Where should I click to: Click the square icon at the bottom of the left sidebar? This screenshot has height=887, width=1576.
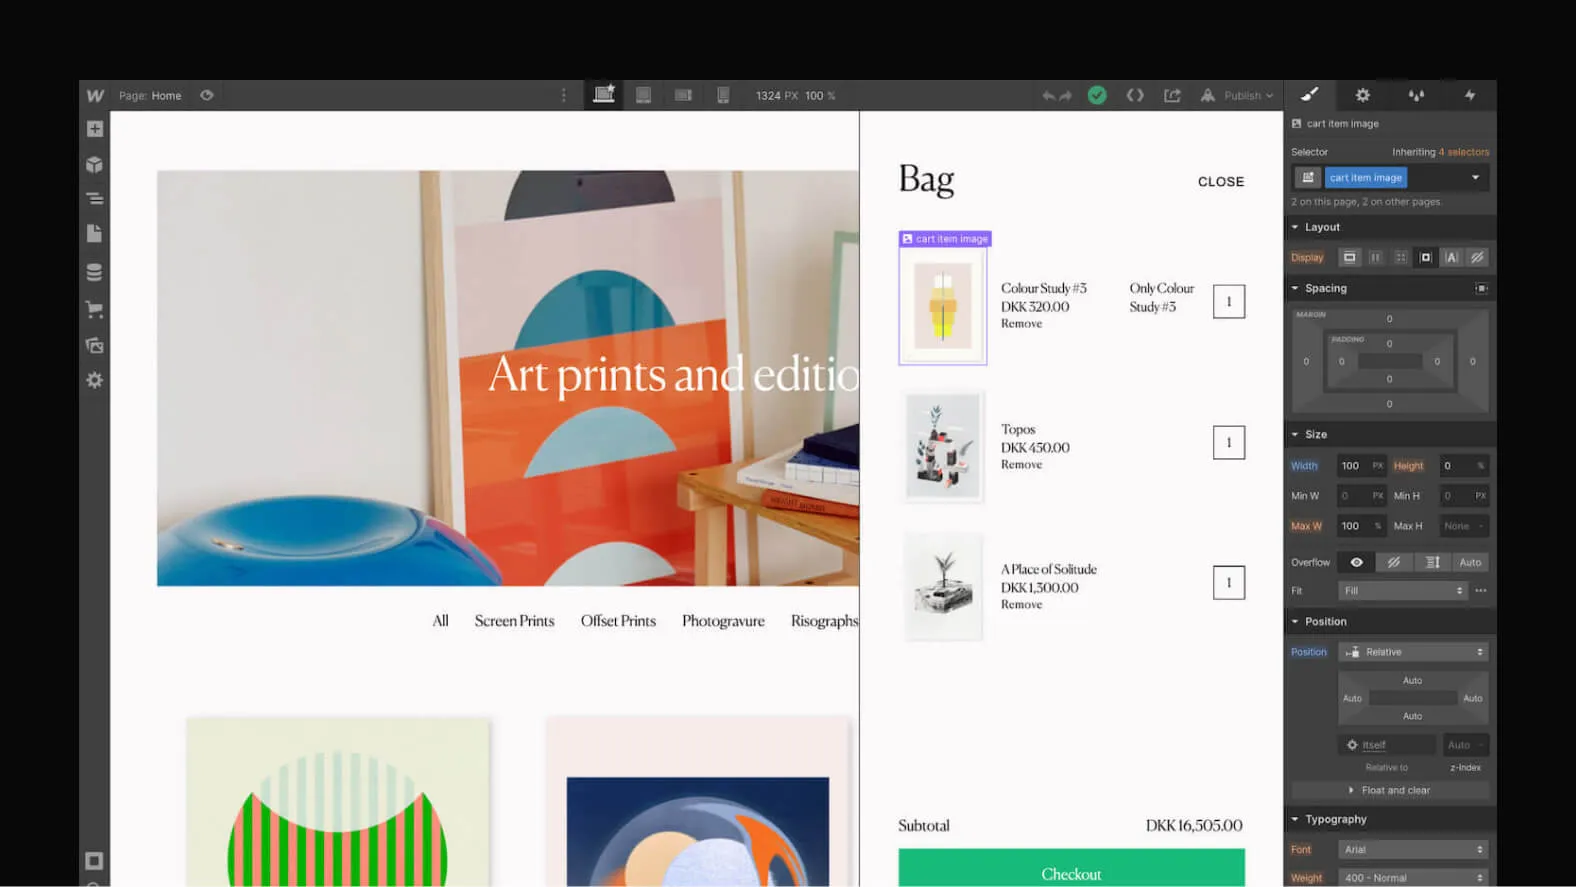pos(94,861)
